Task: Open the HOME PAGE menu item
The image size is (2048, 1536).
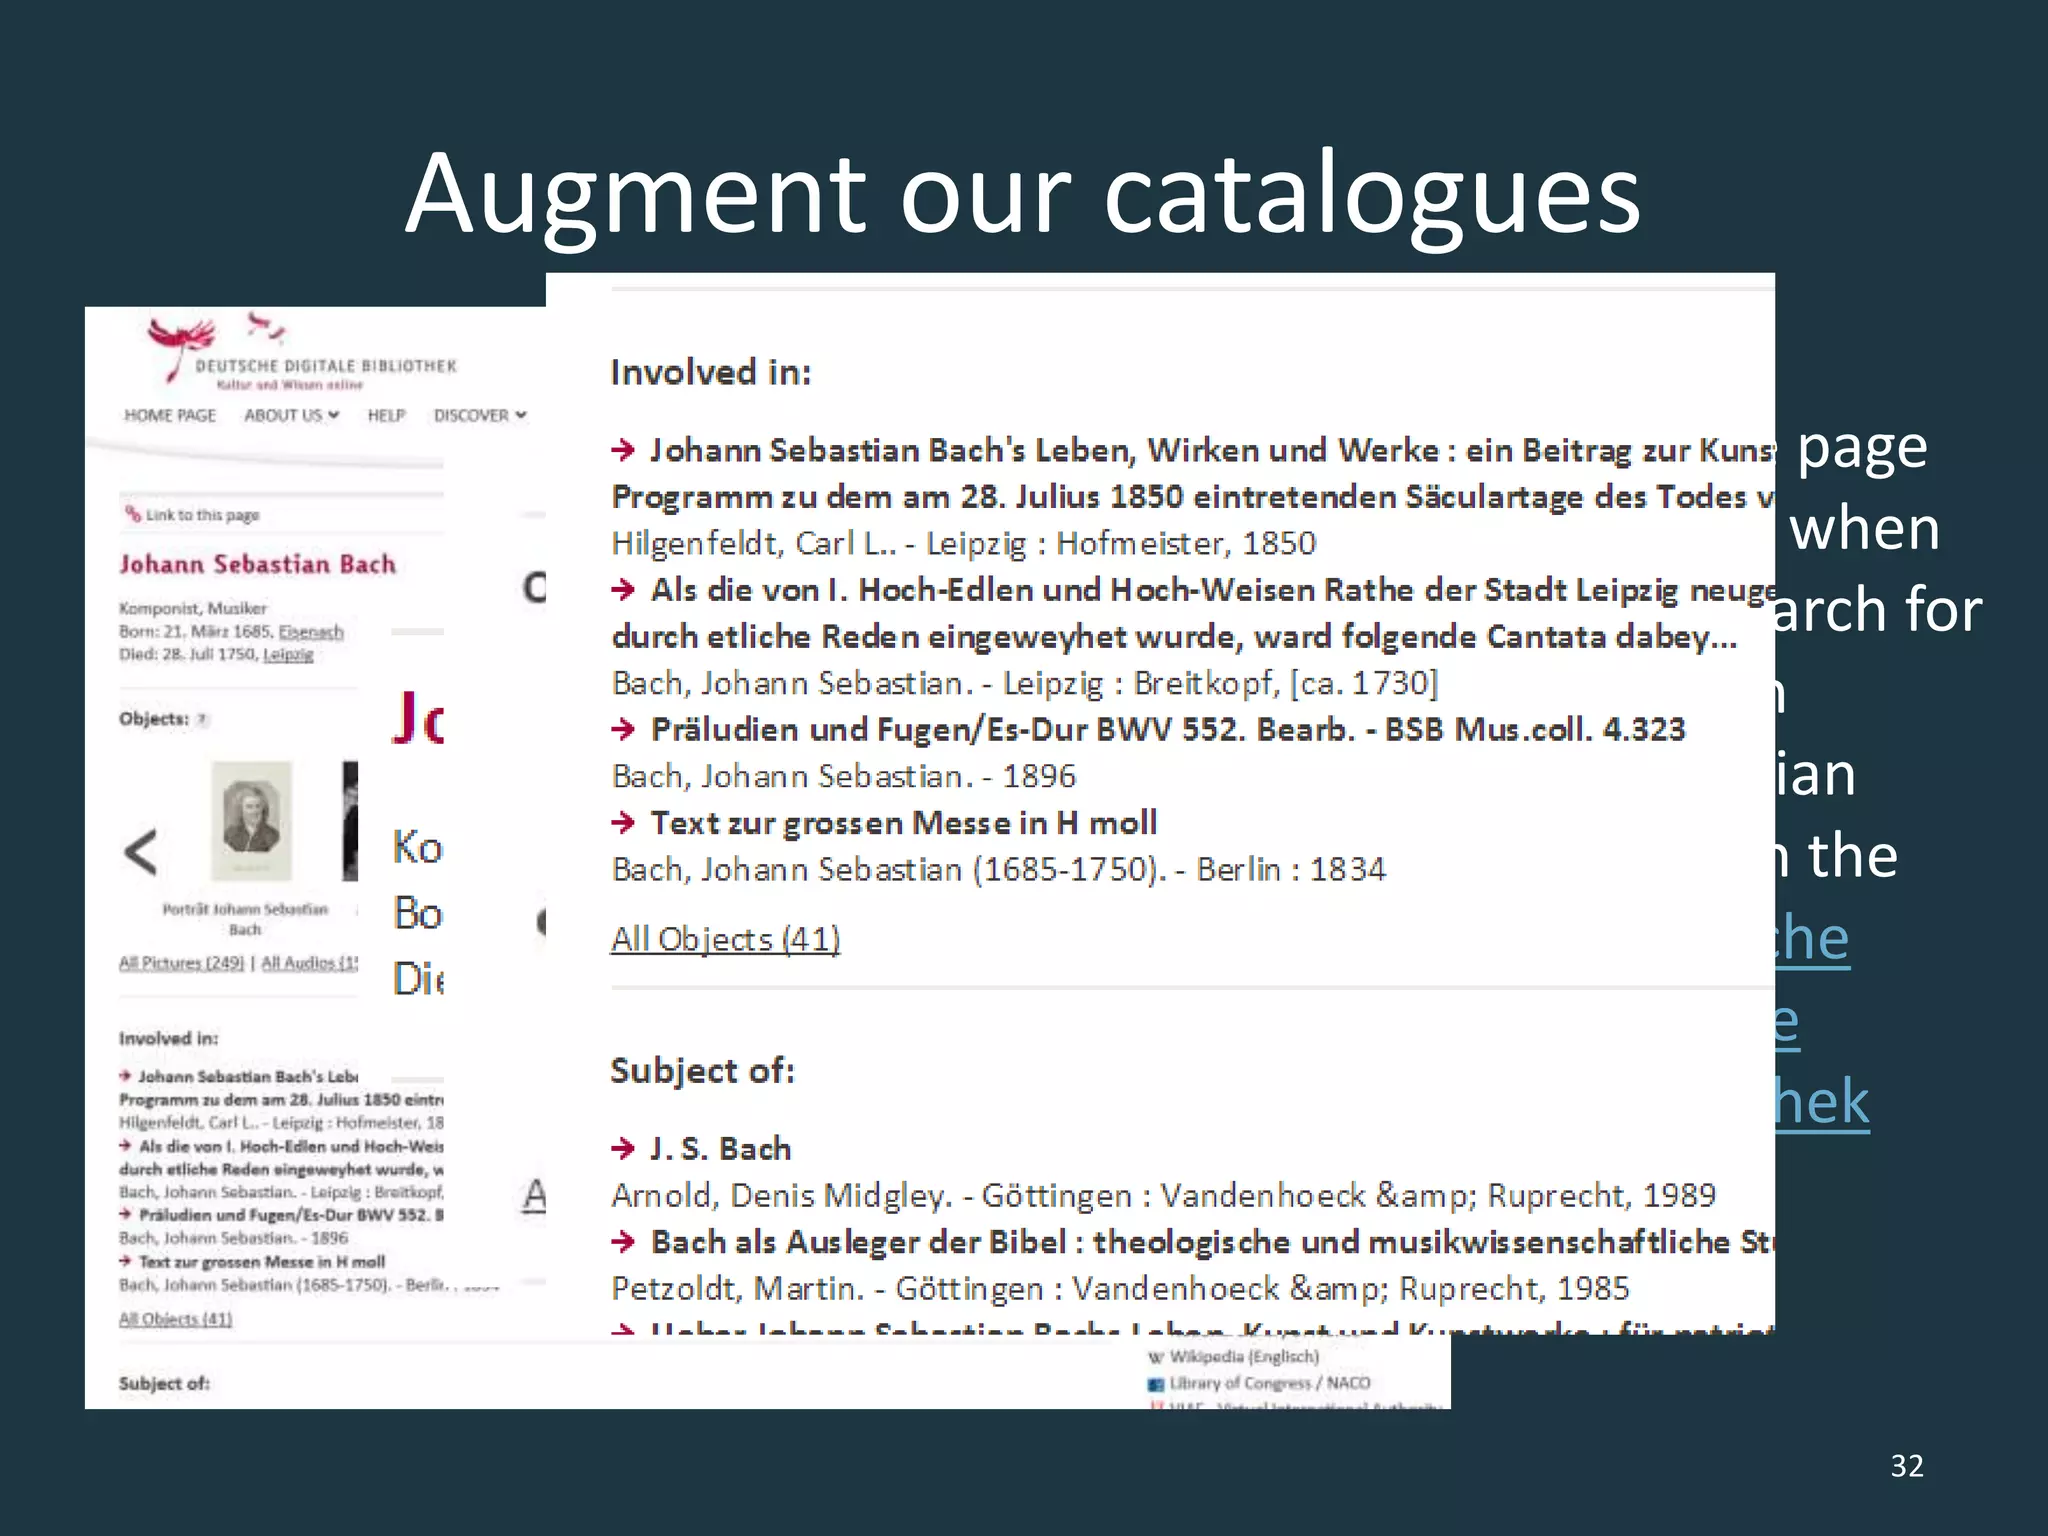Action: coord(170,415)
